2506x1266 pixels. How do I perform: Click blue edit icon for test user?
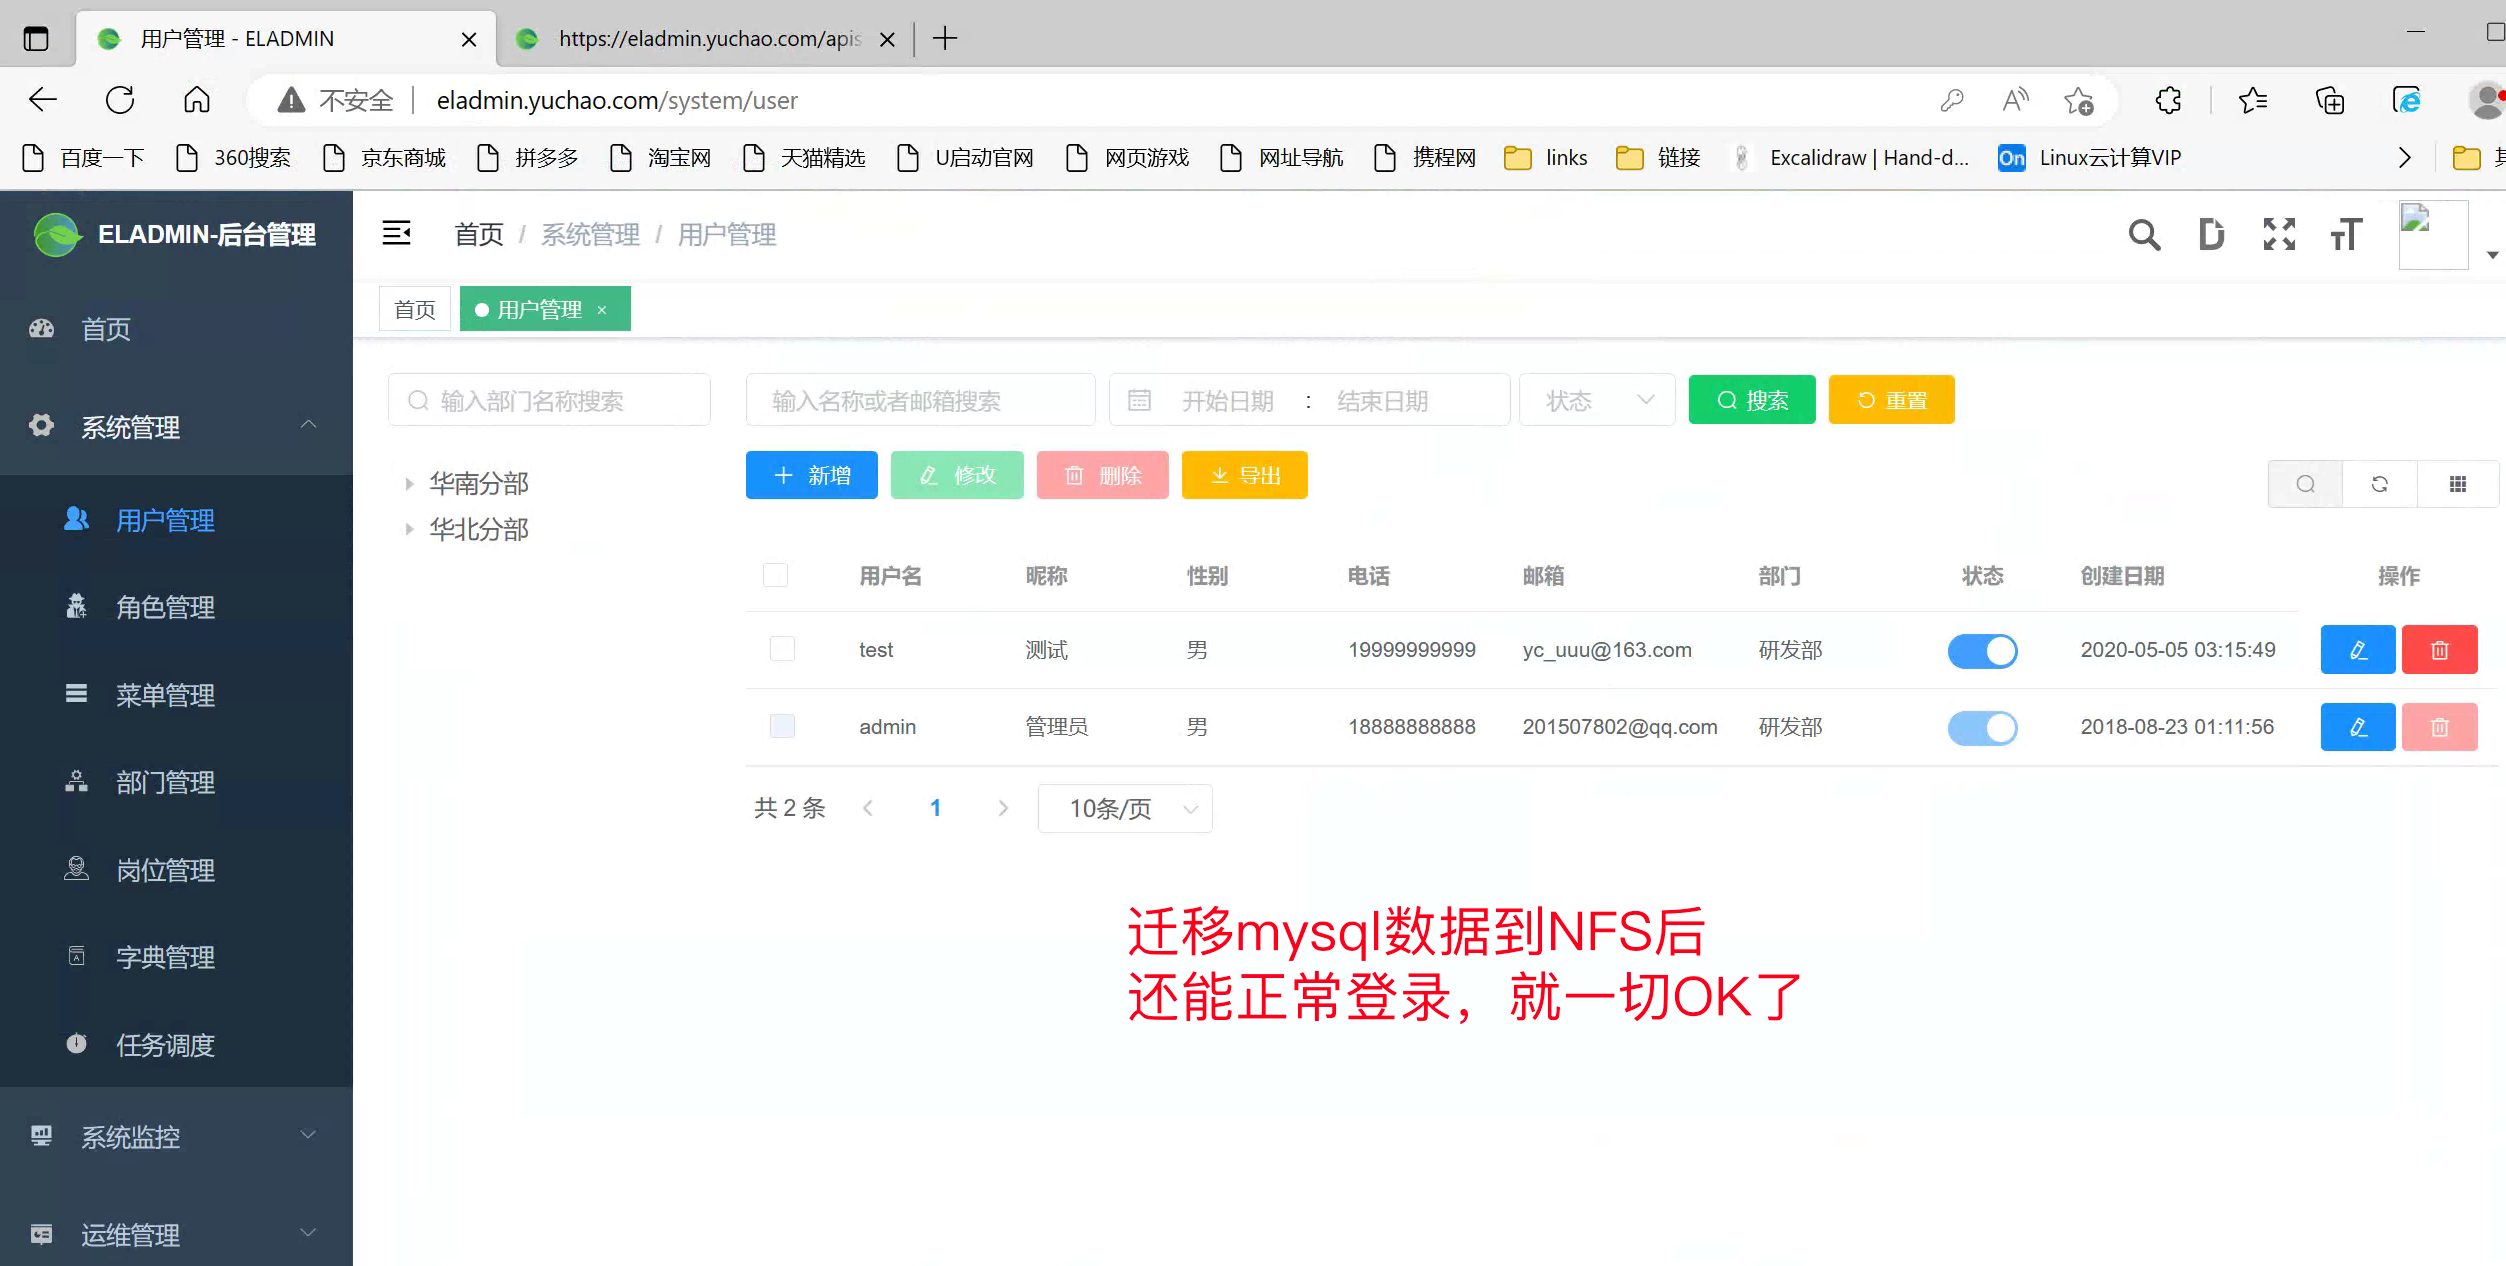(2357, 650)
